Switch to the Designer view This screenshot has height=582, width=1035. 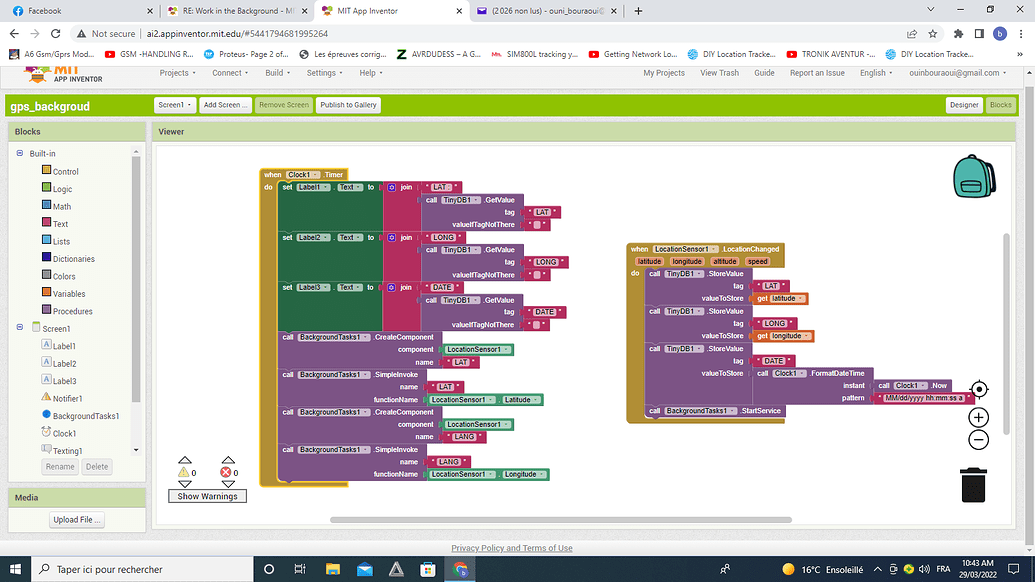(x=963, y=104)
